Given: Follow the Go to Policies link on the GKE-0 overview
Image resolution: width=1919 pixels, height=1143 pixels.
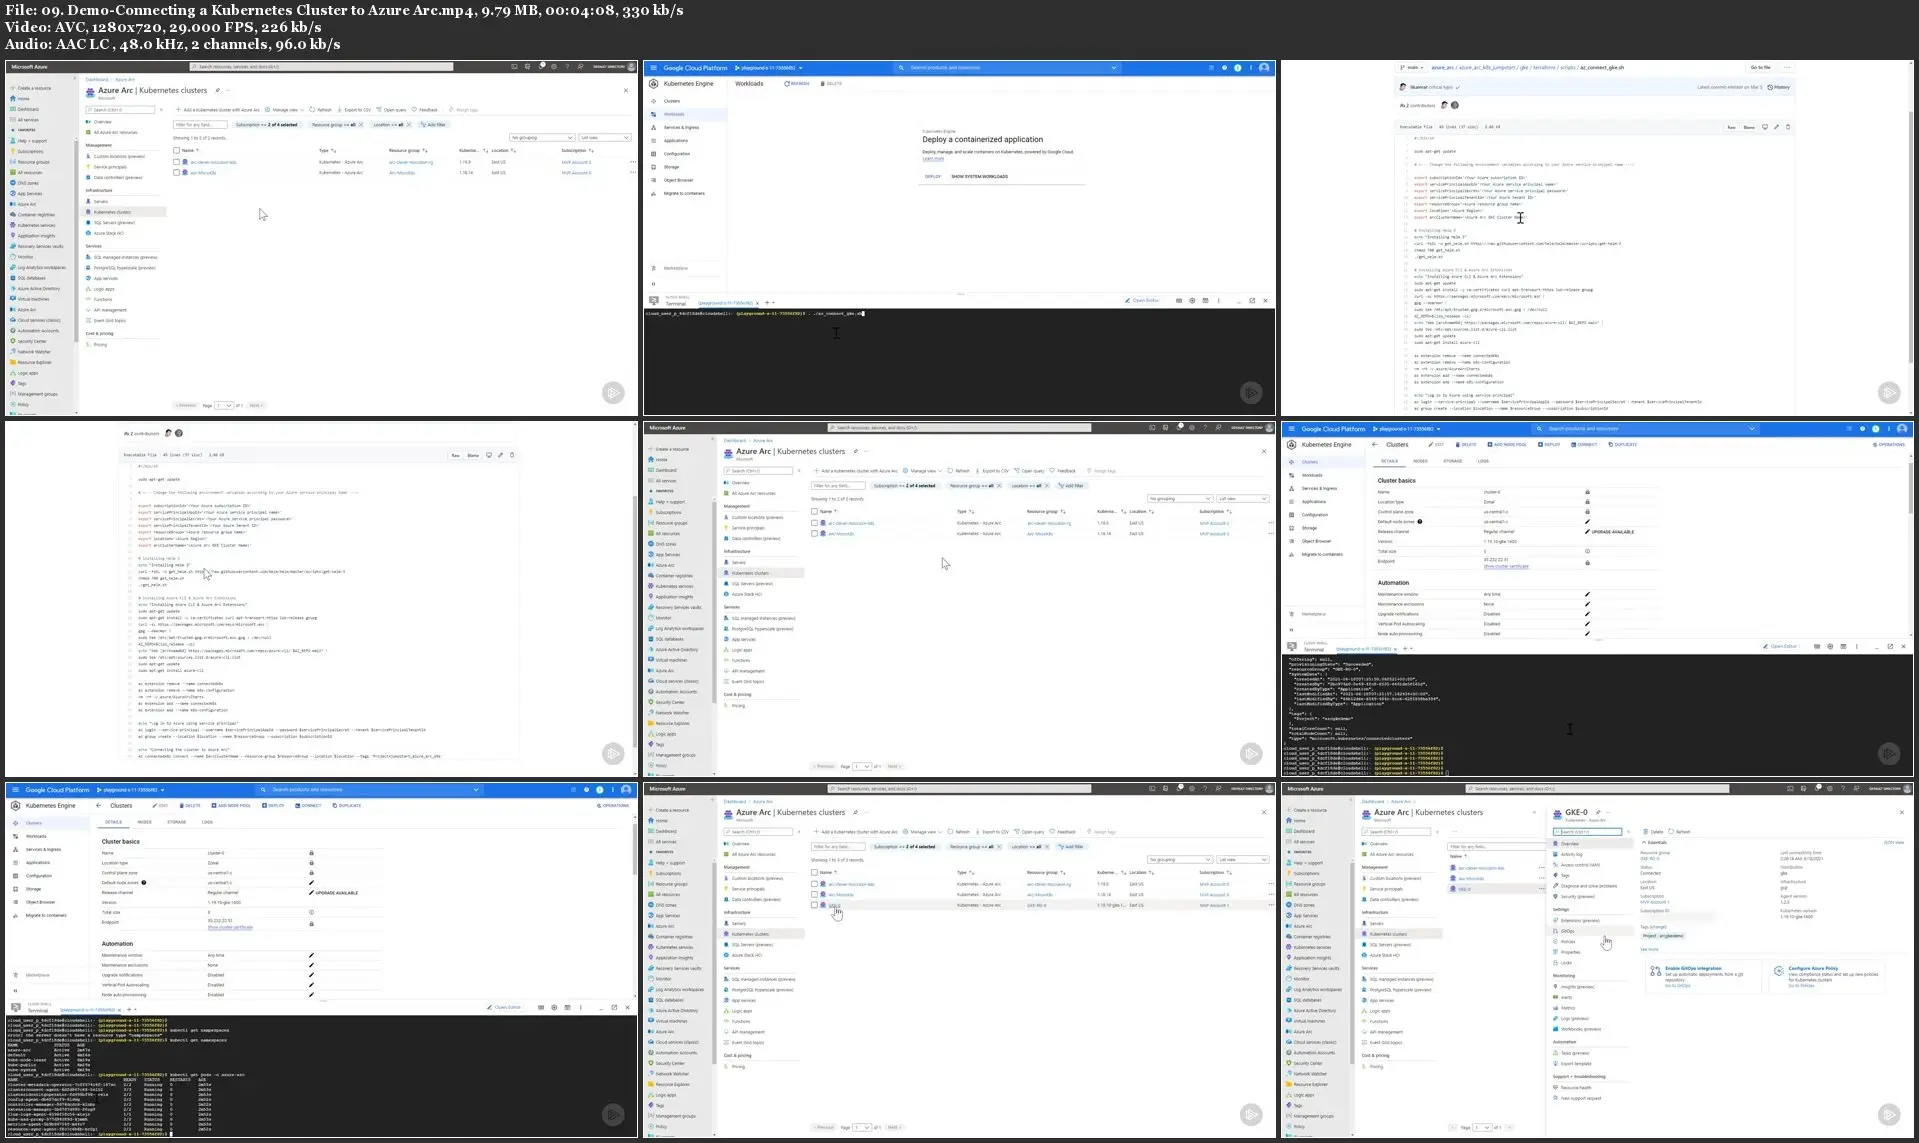Looking at the screenshot, I should [1802, 986].
